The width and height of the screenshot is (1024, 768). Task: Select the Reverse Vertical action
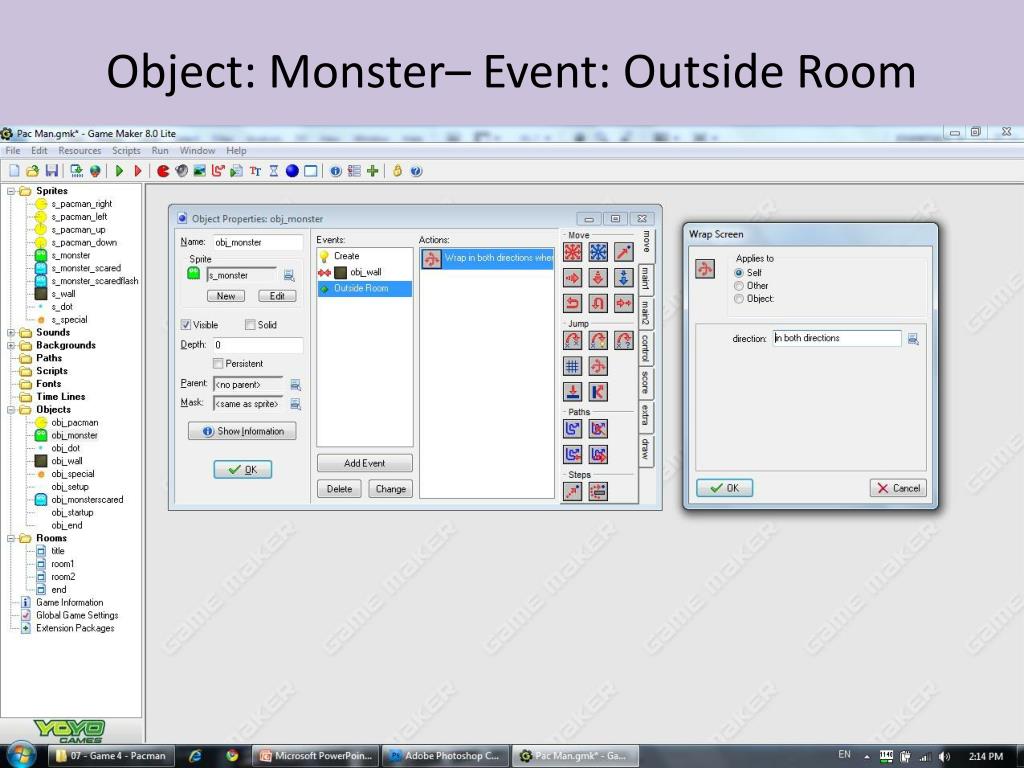[598, 303]
